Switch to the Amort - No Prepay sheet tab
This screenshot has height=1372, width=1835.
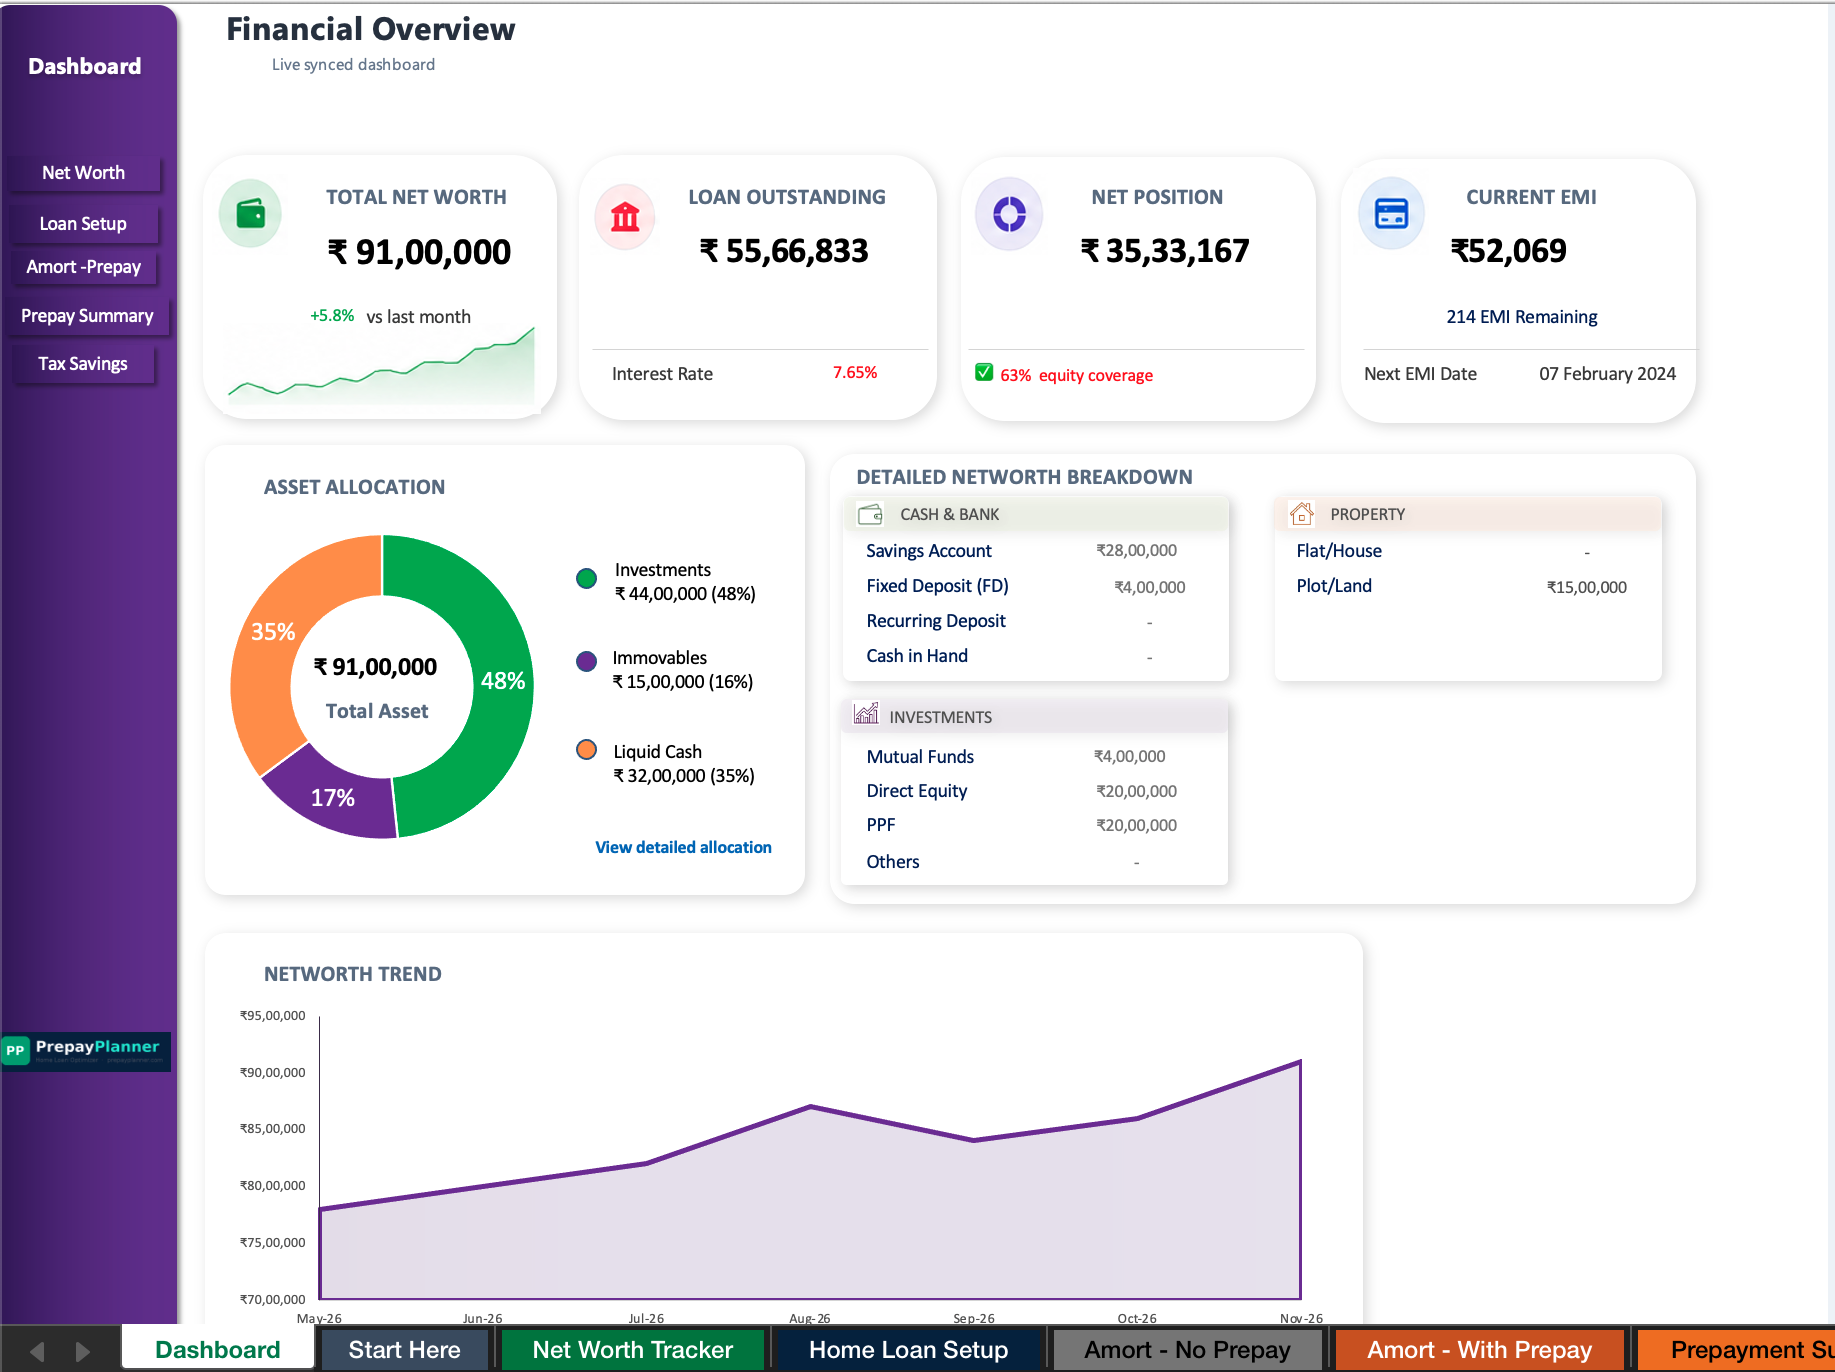(1187, 1350)
